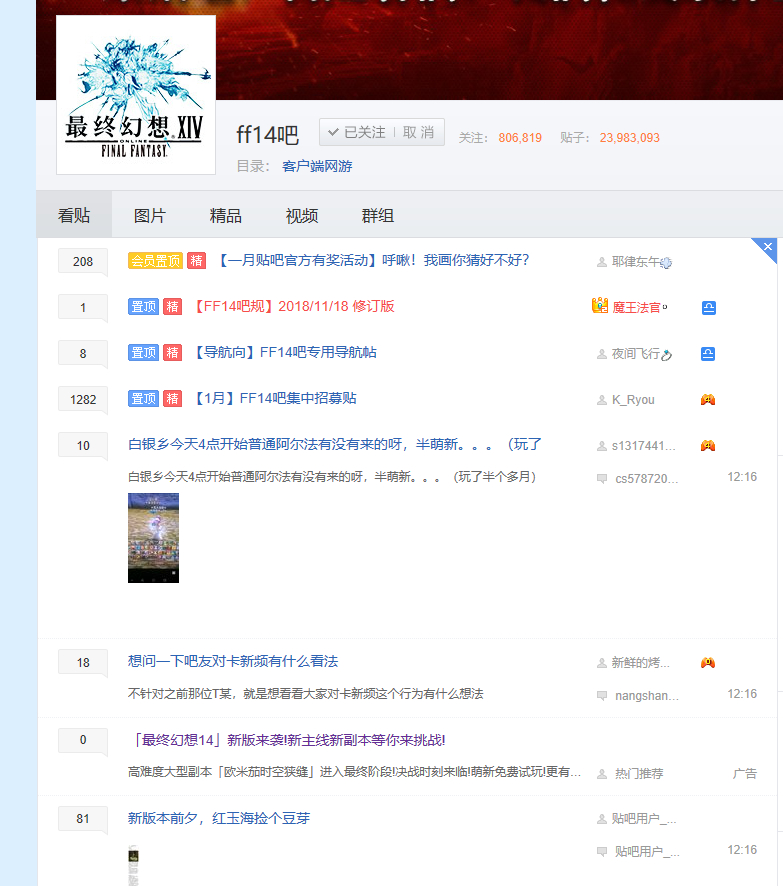Click the blue badge icon on 夜间飞行 row
Image resolution: width=783 pixels, height=886 pixels.
coord(708,354)
